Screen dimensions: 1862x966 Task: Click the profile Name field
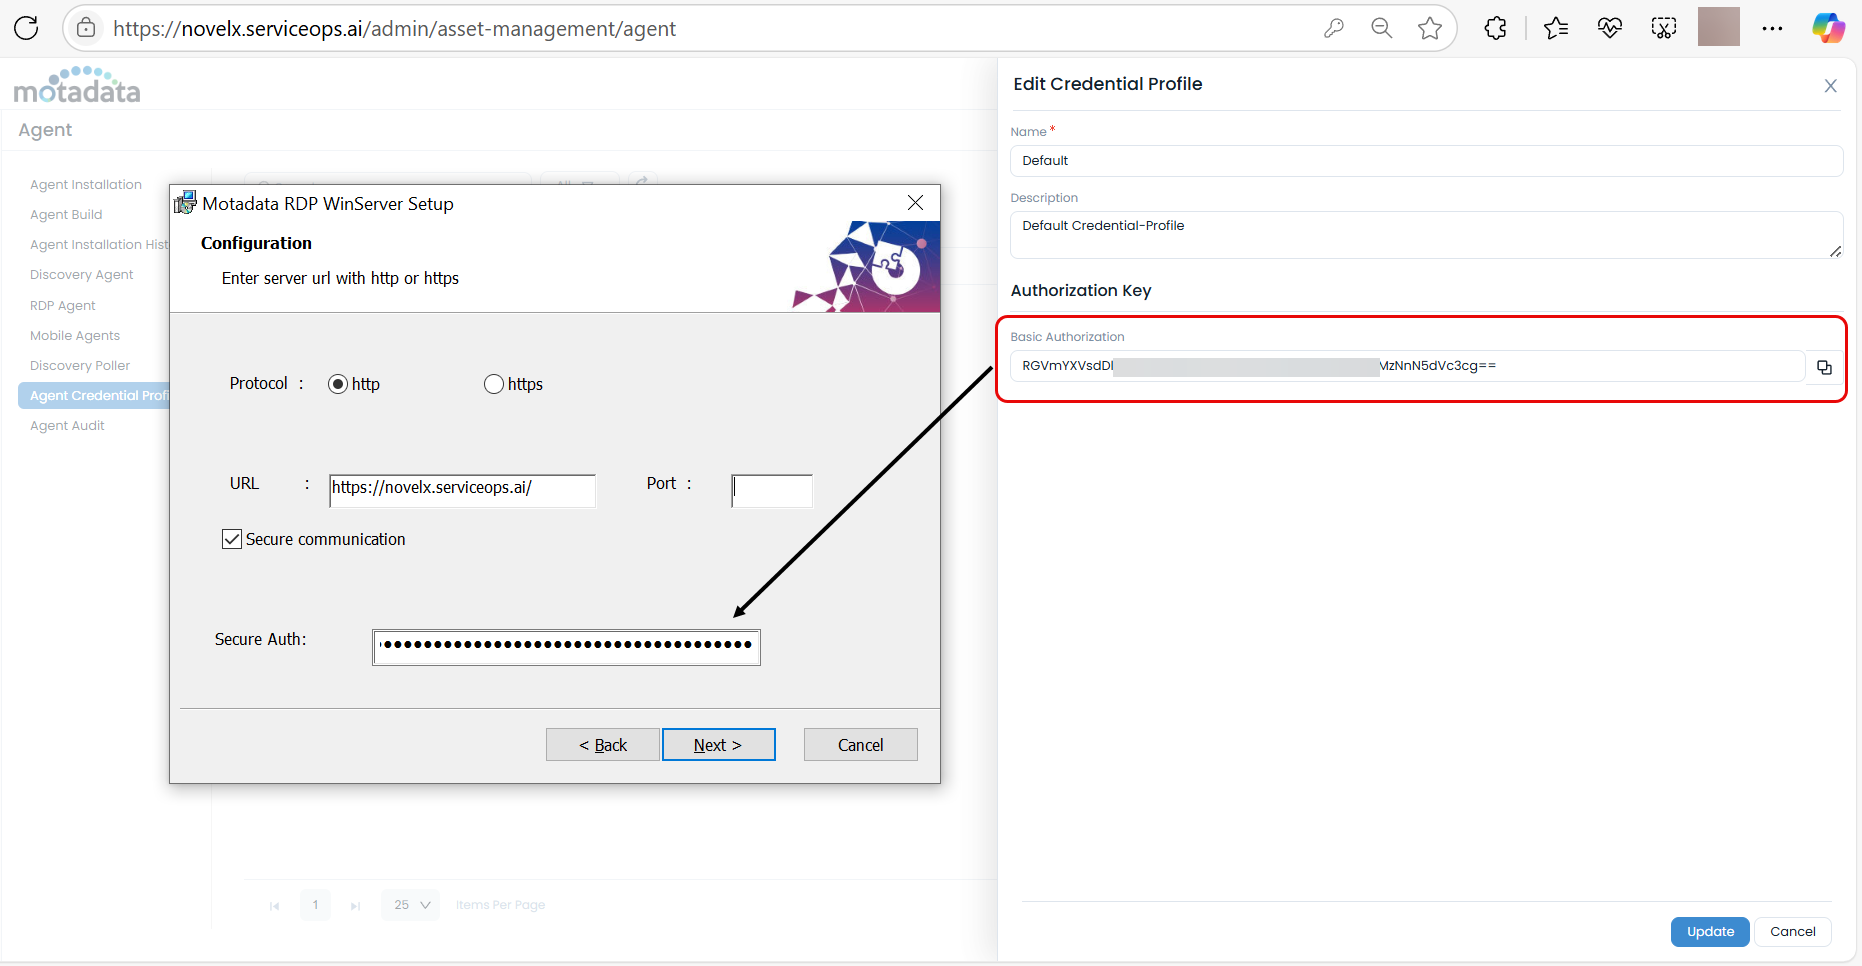pyautogui.click(x=1426, y=161)
